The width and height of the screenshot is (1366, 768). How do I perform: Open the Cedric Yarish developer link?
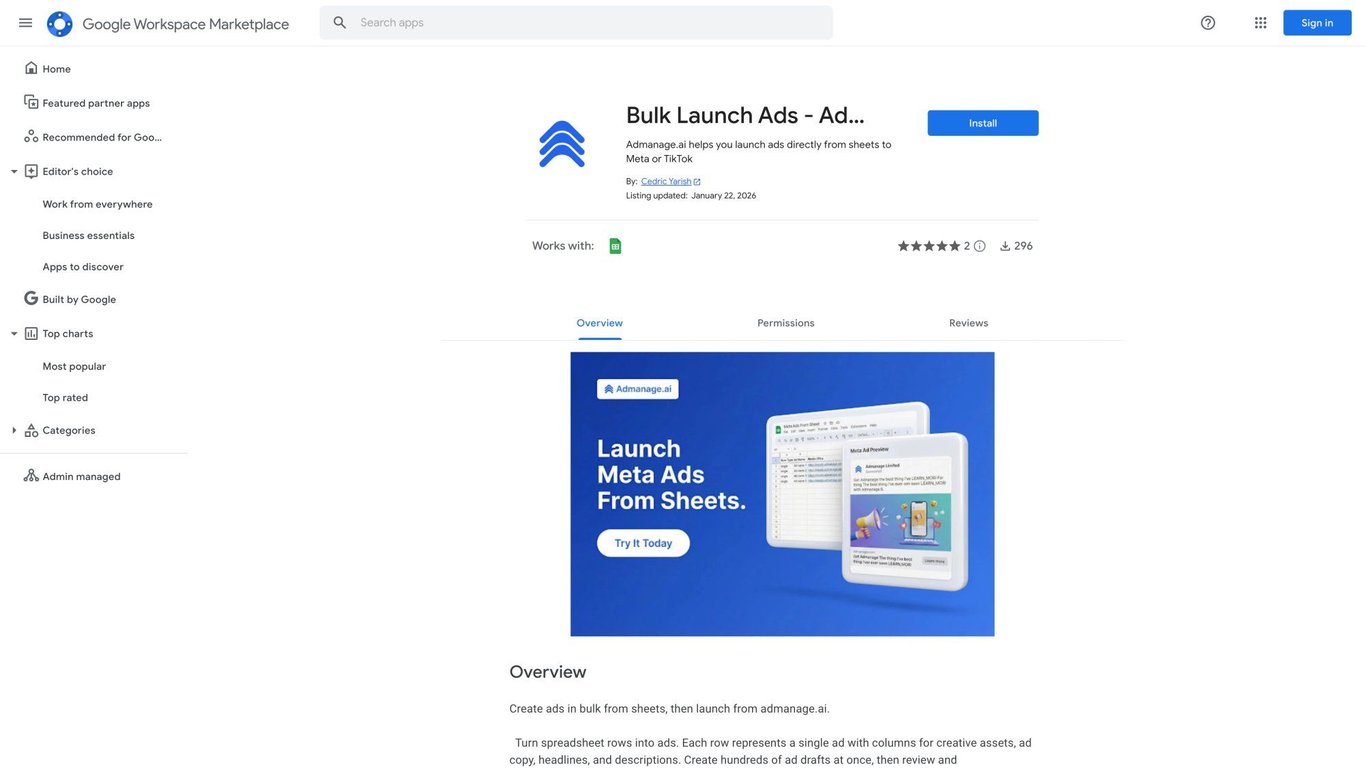click(x=666, y=182)
